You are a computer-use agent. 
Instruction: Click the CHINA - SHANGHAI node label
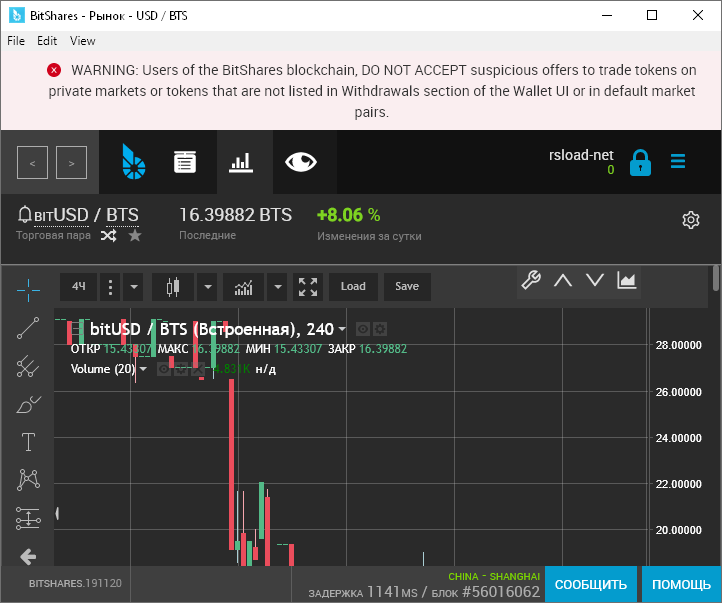coord(494,576)
